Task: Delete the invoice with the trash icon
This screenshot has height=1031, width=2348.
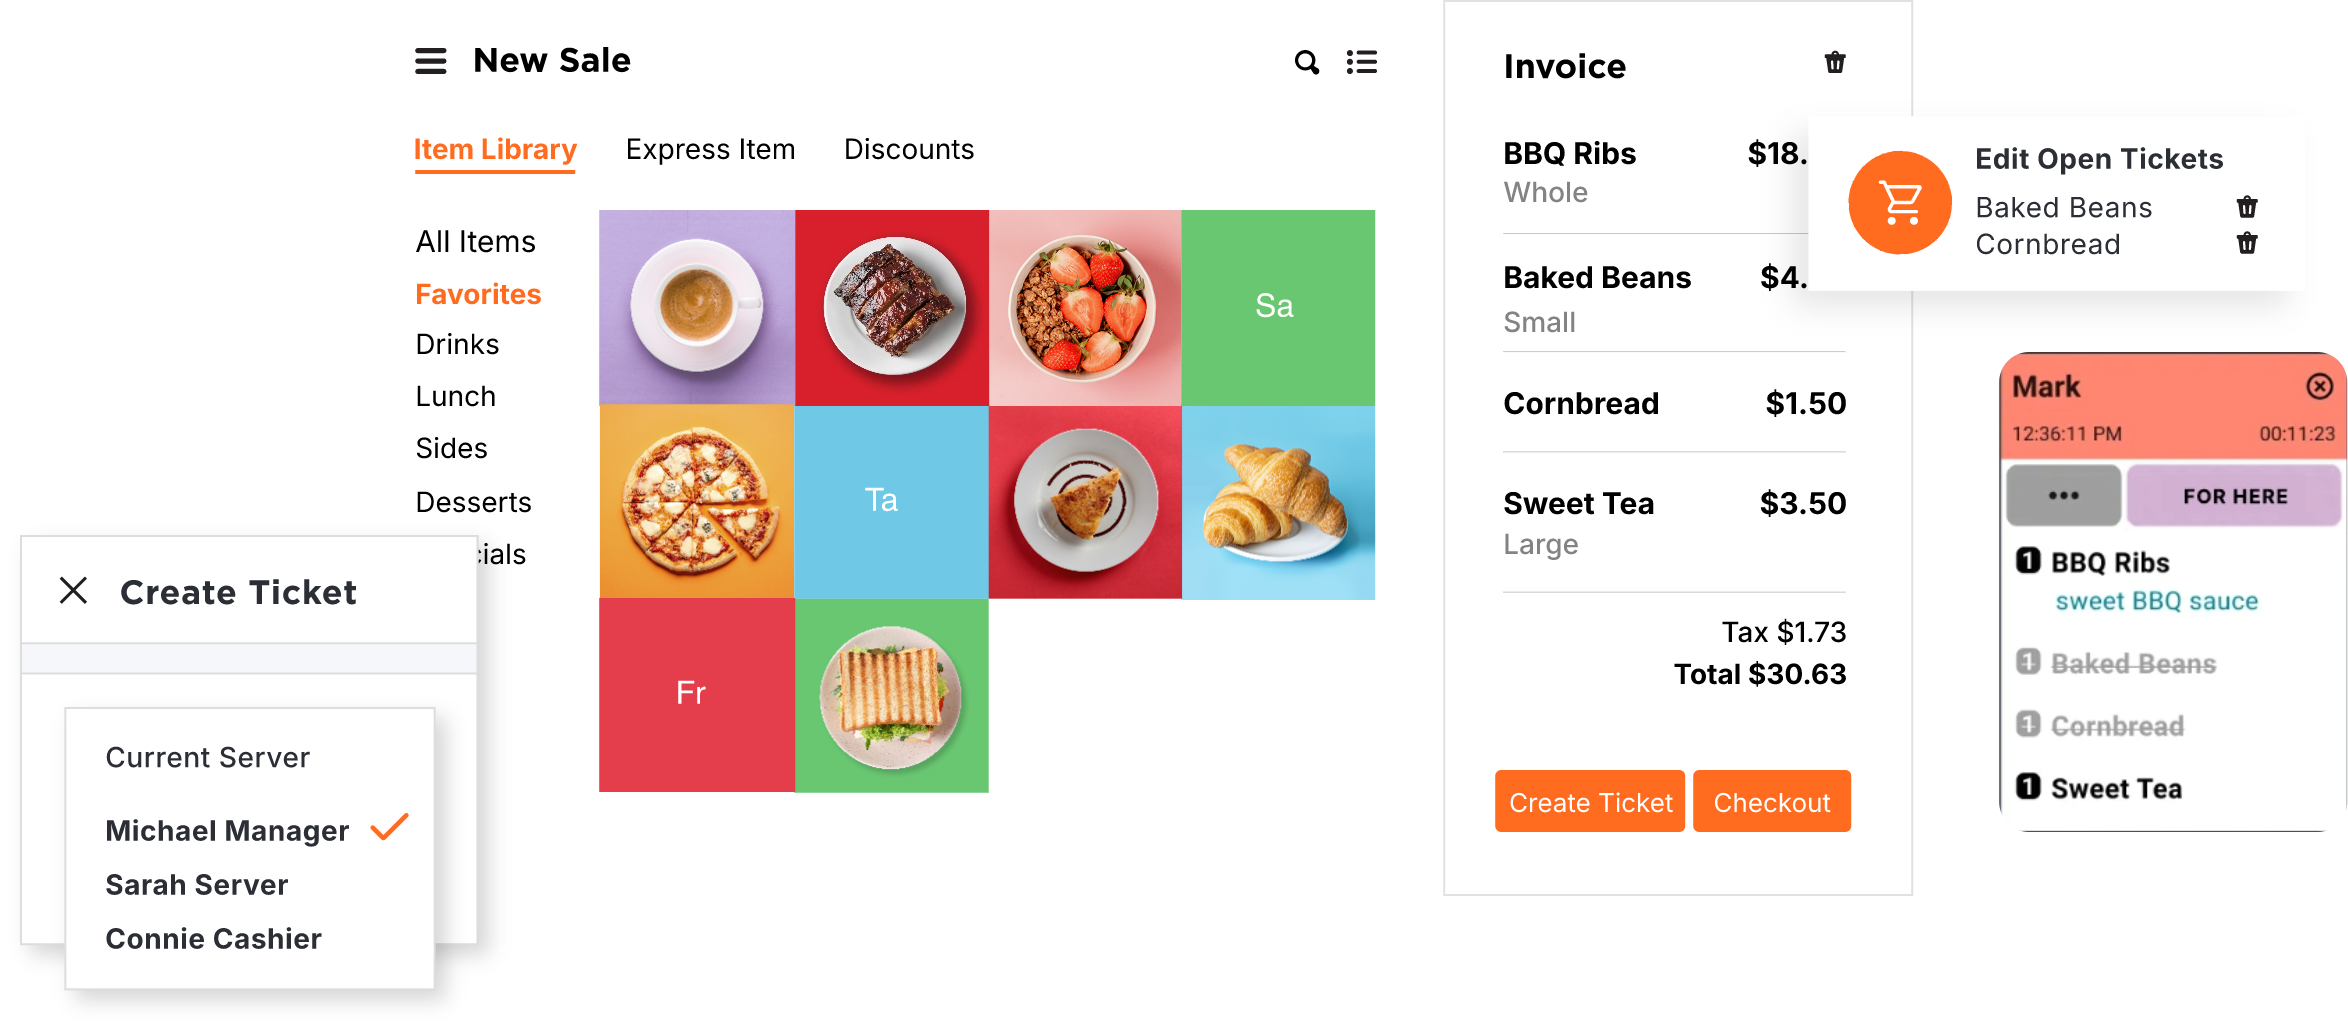Action: coord(1835,63)
